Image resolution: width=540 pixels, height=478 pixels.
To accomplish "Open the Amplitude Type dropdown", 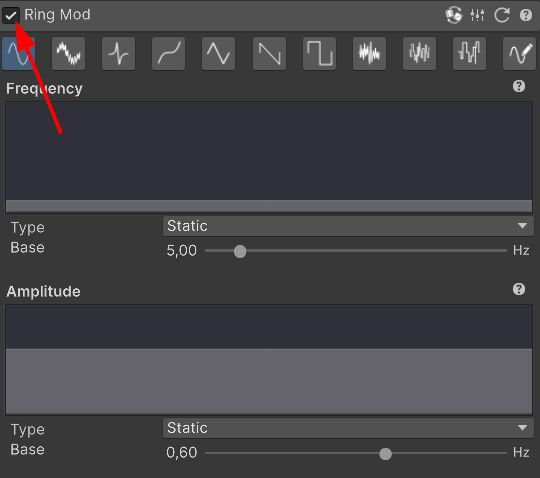I will pyautogui.click(x=348, y=428).
